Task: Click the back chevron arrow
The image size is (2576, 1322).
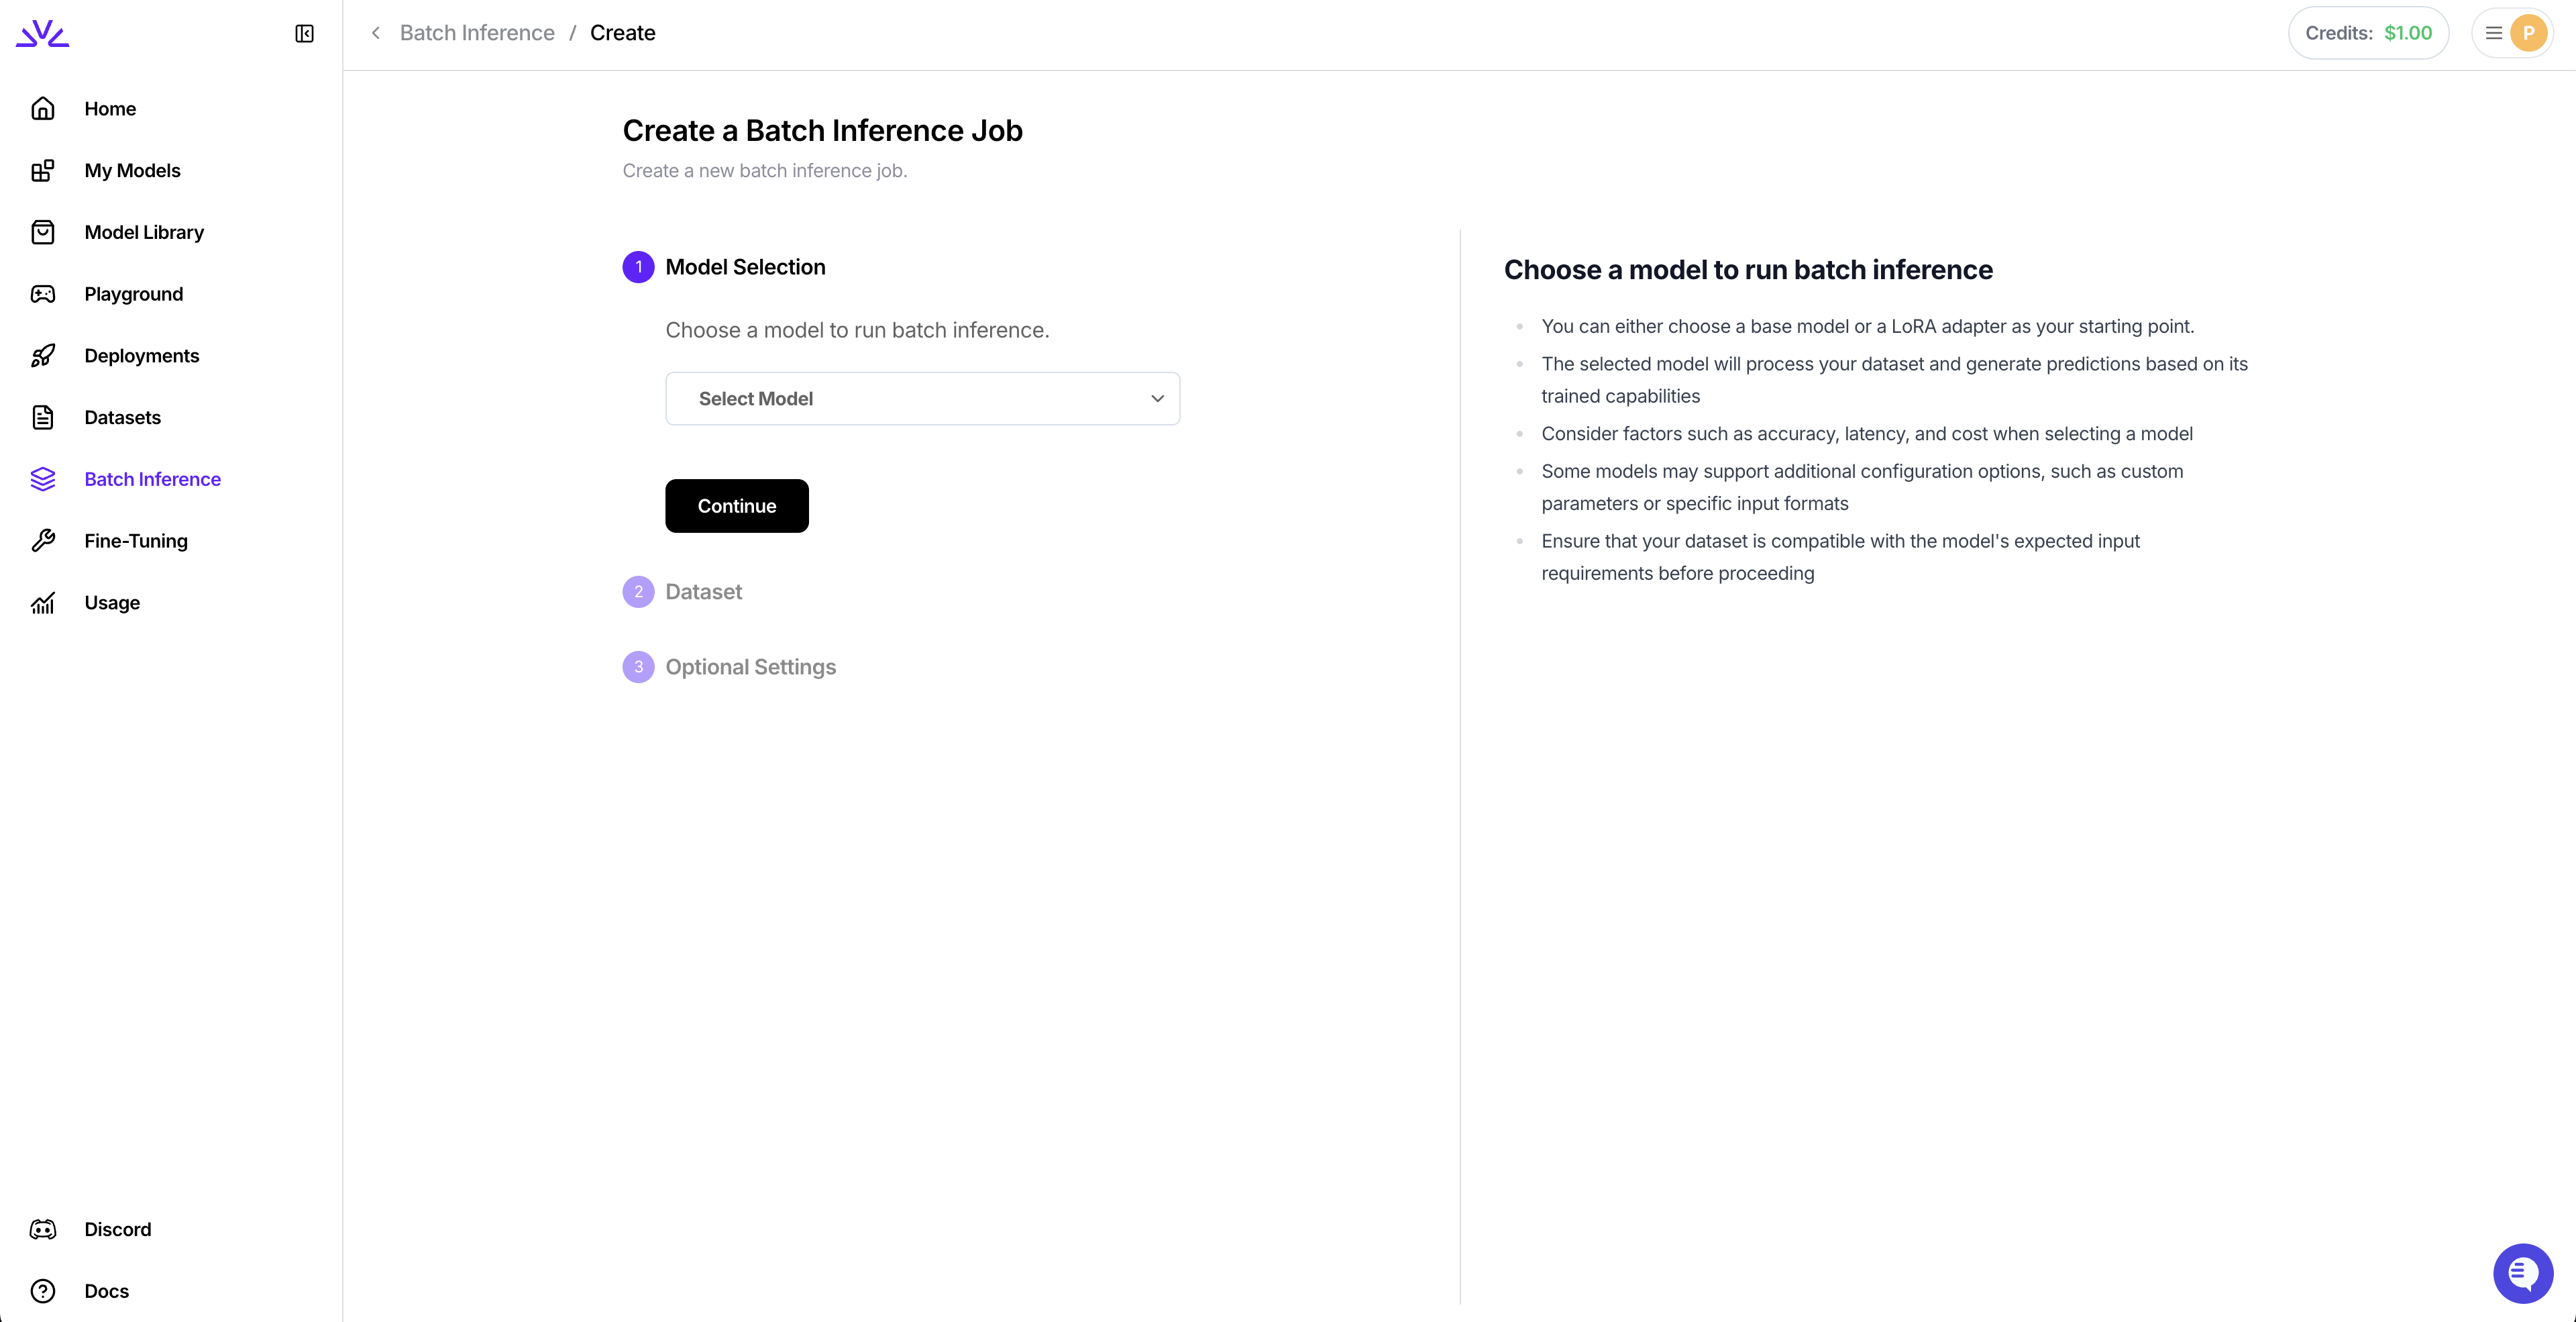Action: [x=376, y=33]
